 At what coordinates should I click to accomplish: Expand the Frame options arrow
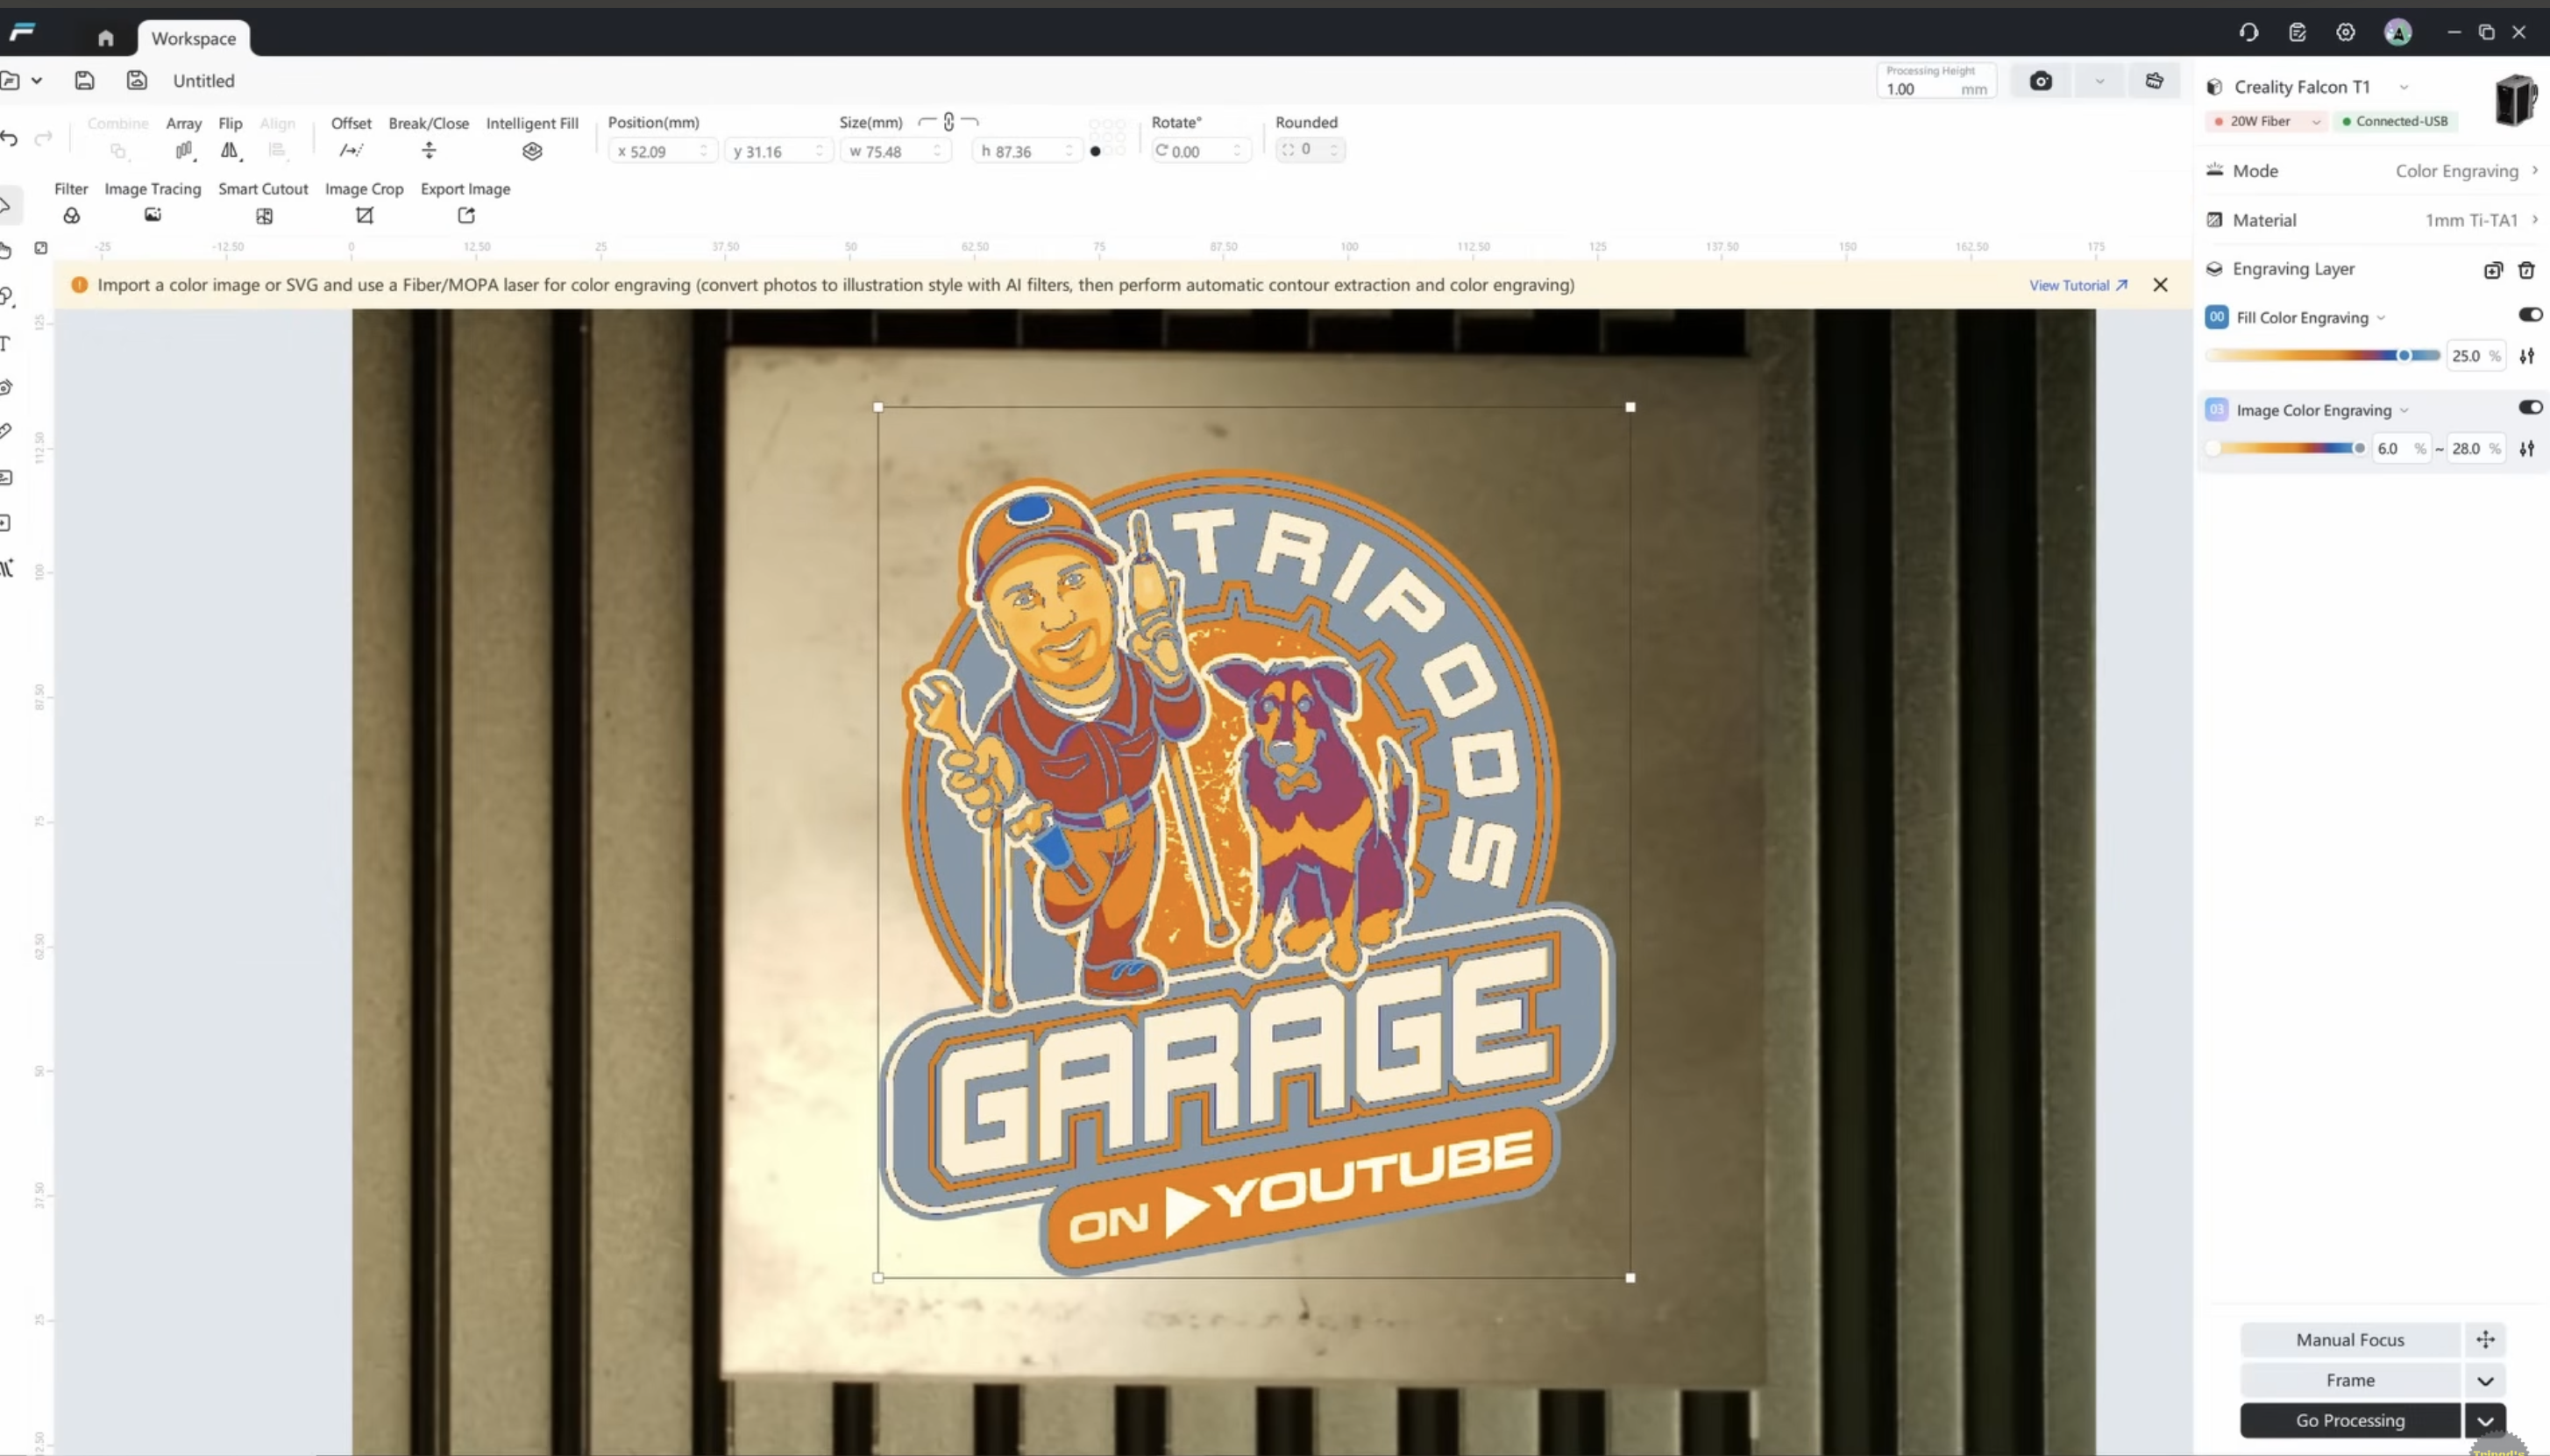point(2485,1380)
